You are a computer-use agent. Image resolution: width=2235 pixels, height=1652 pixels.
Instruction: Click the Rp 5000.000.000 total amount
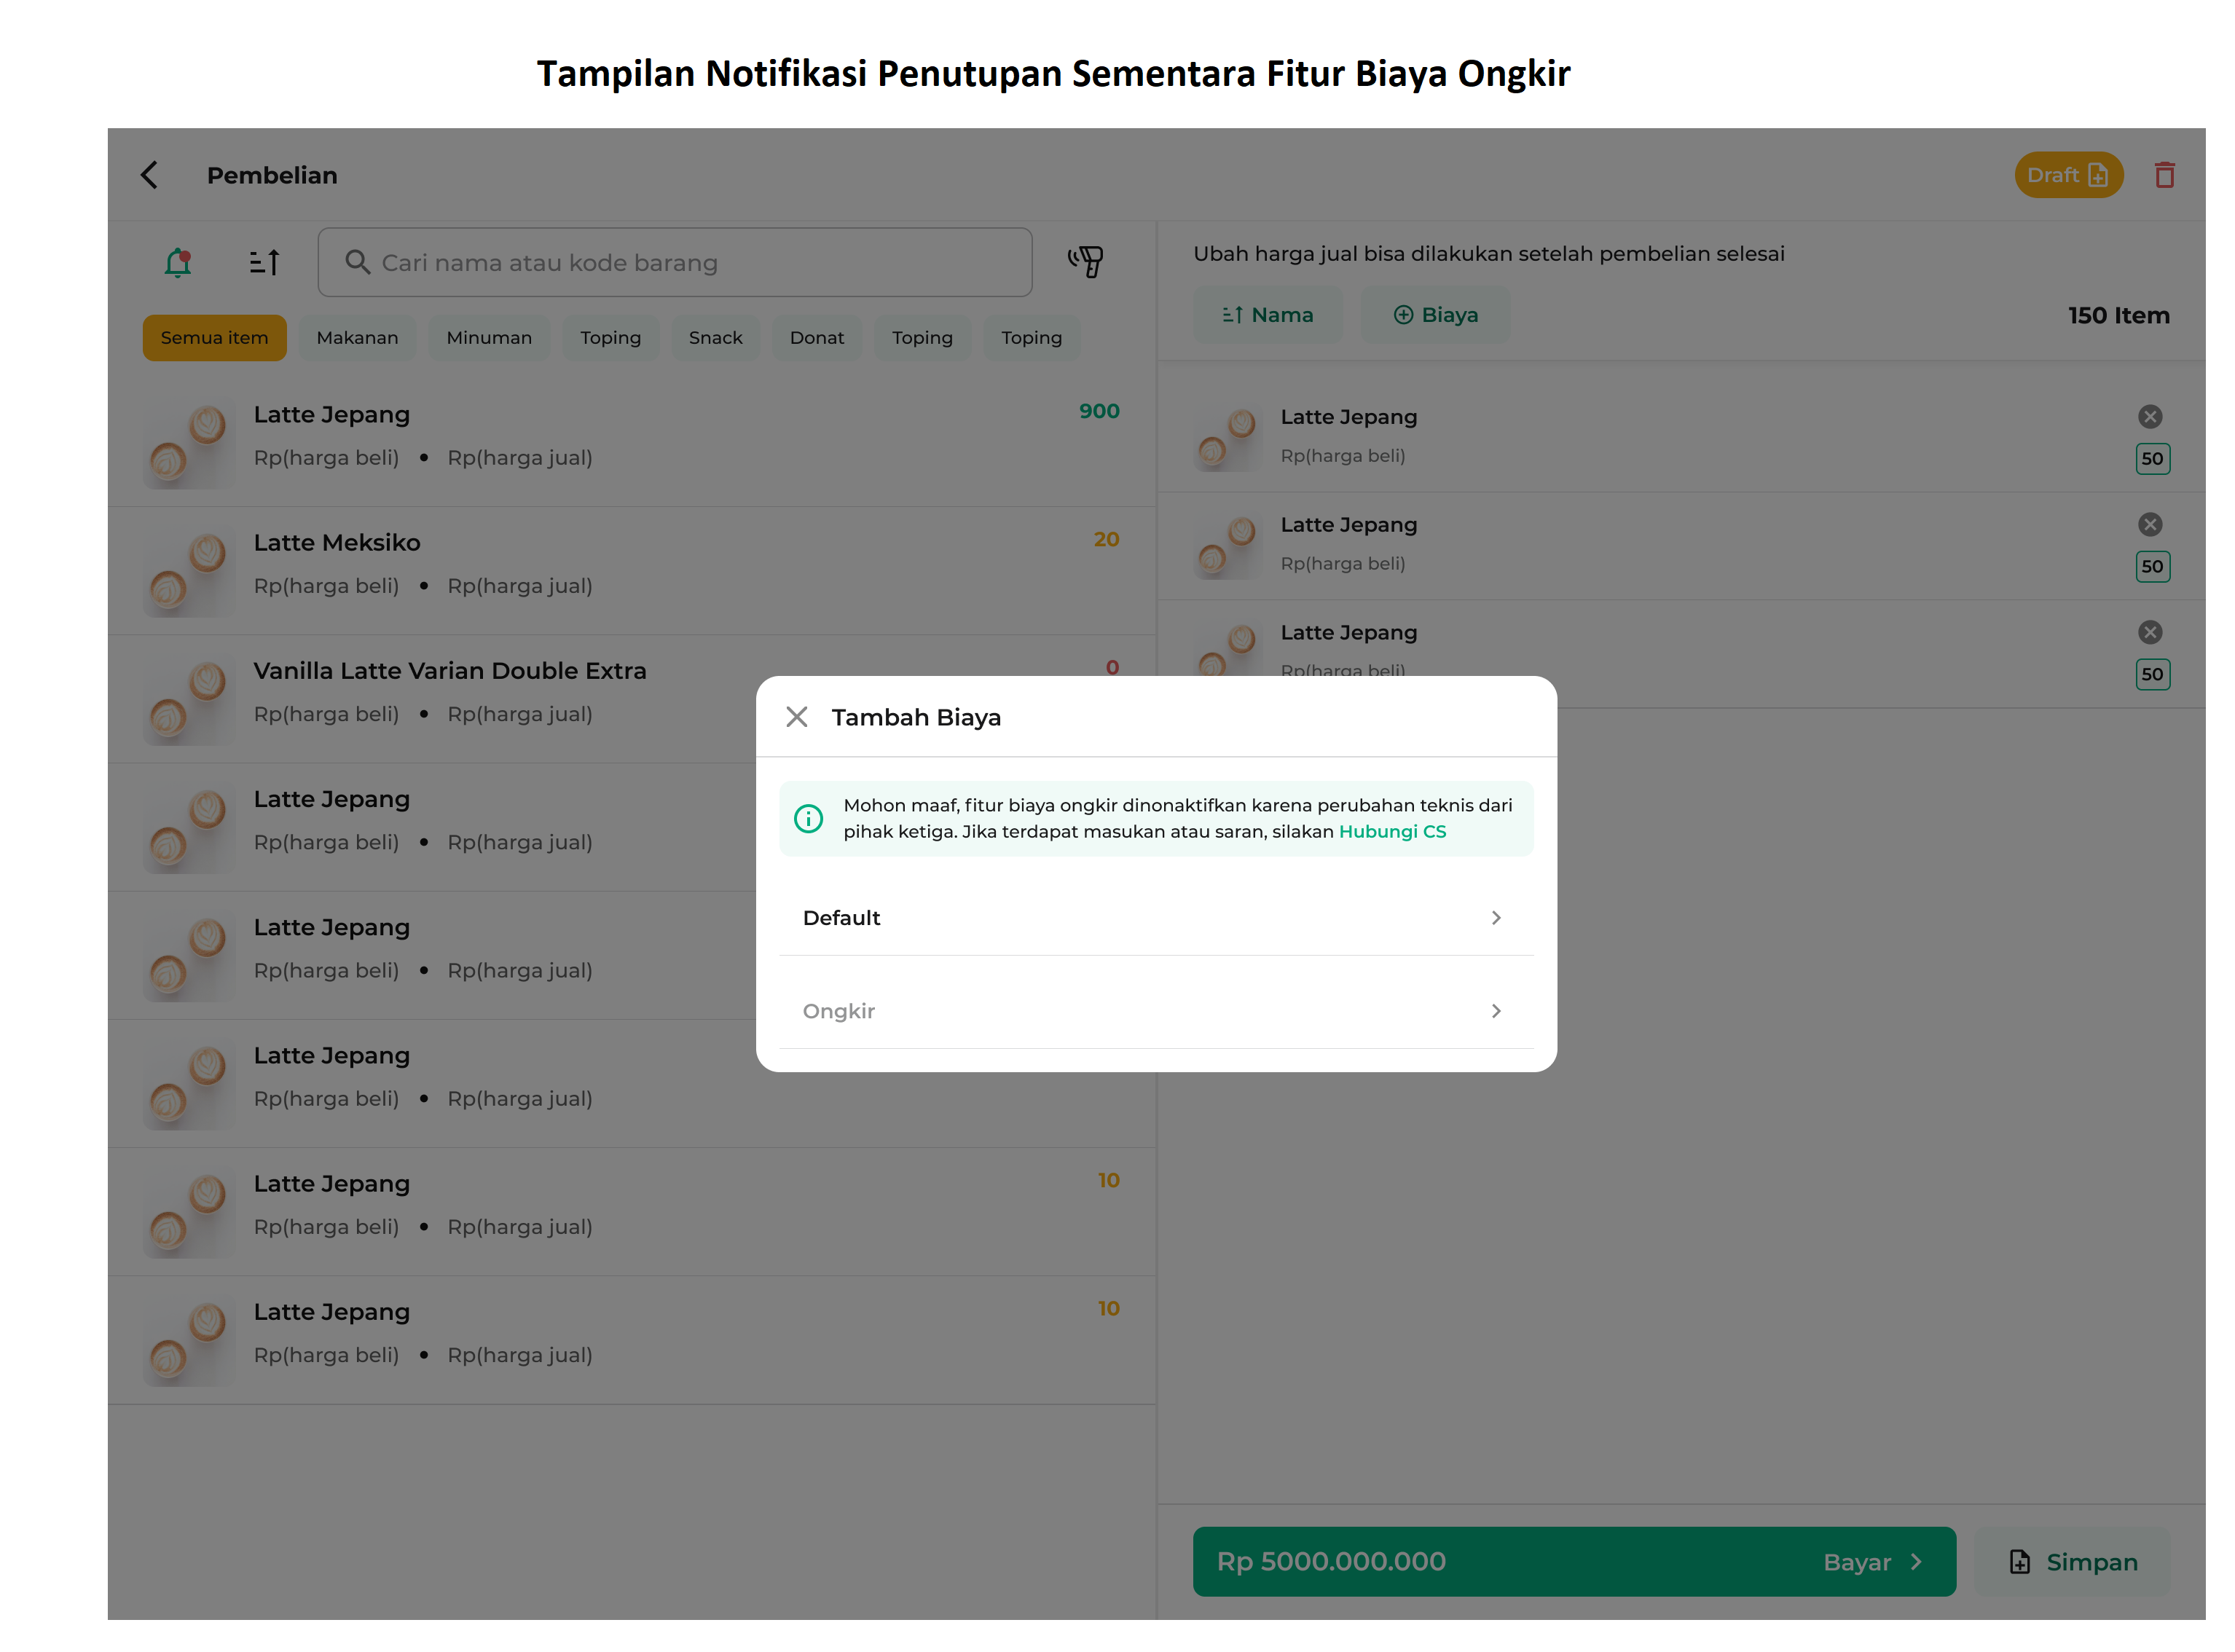[x=1331, y=1561]
